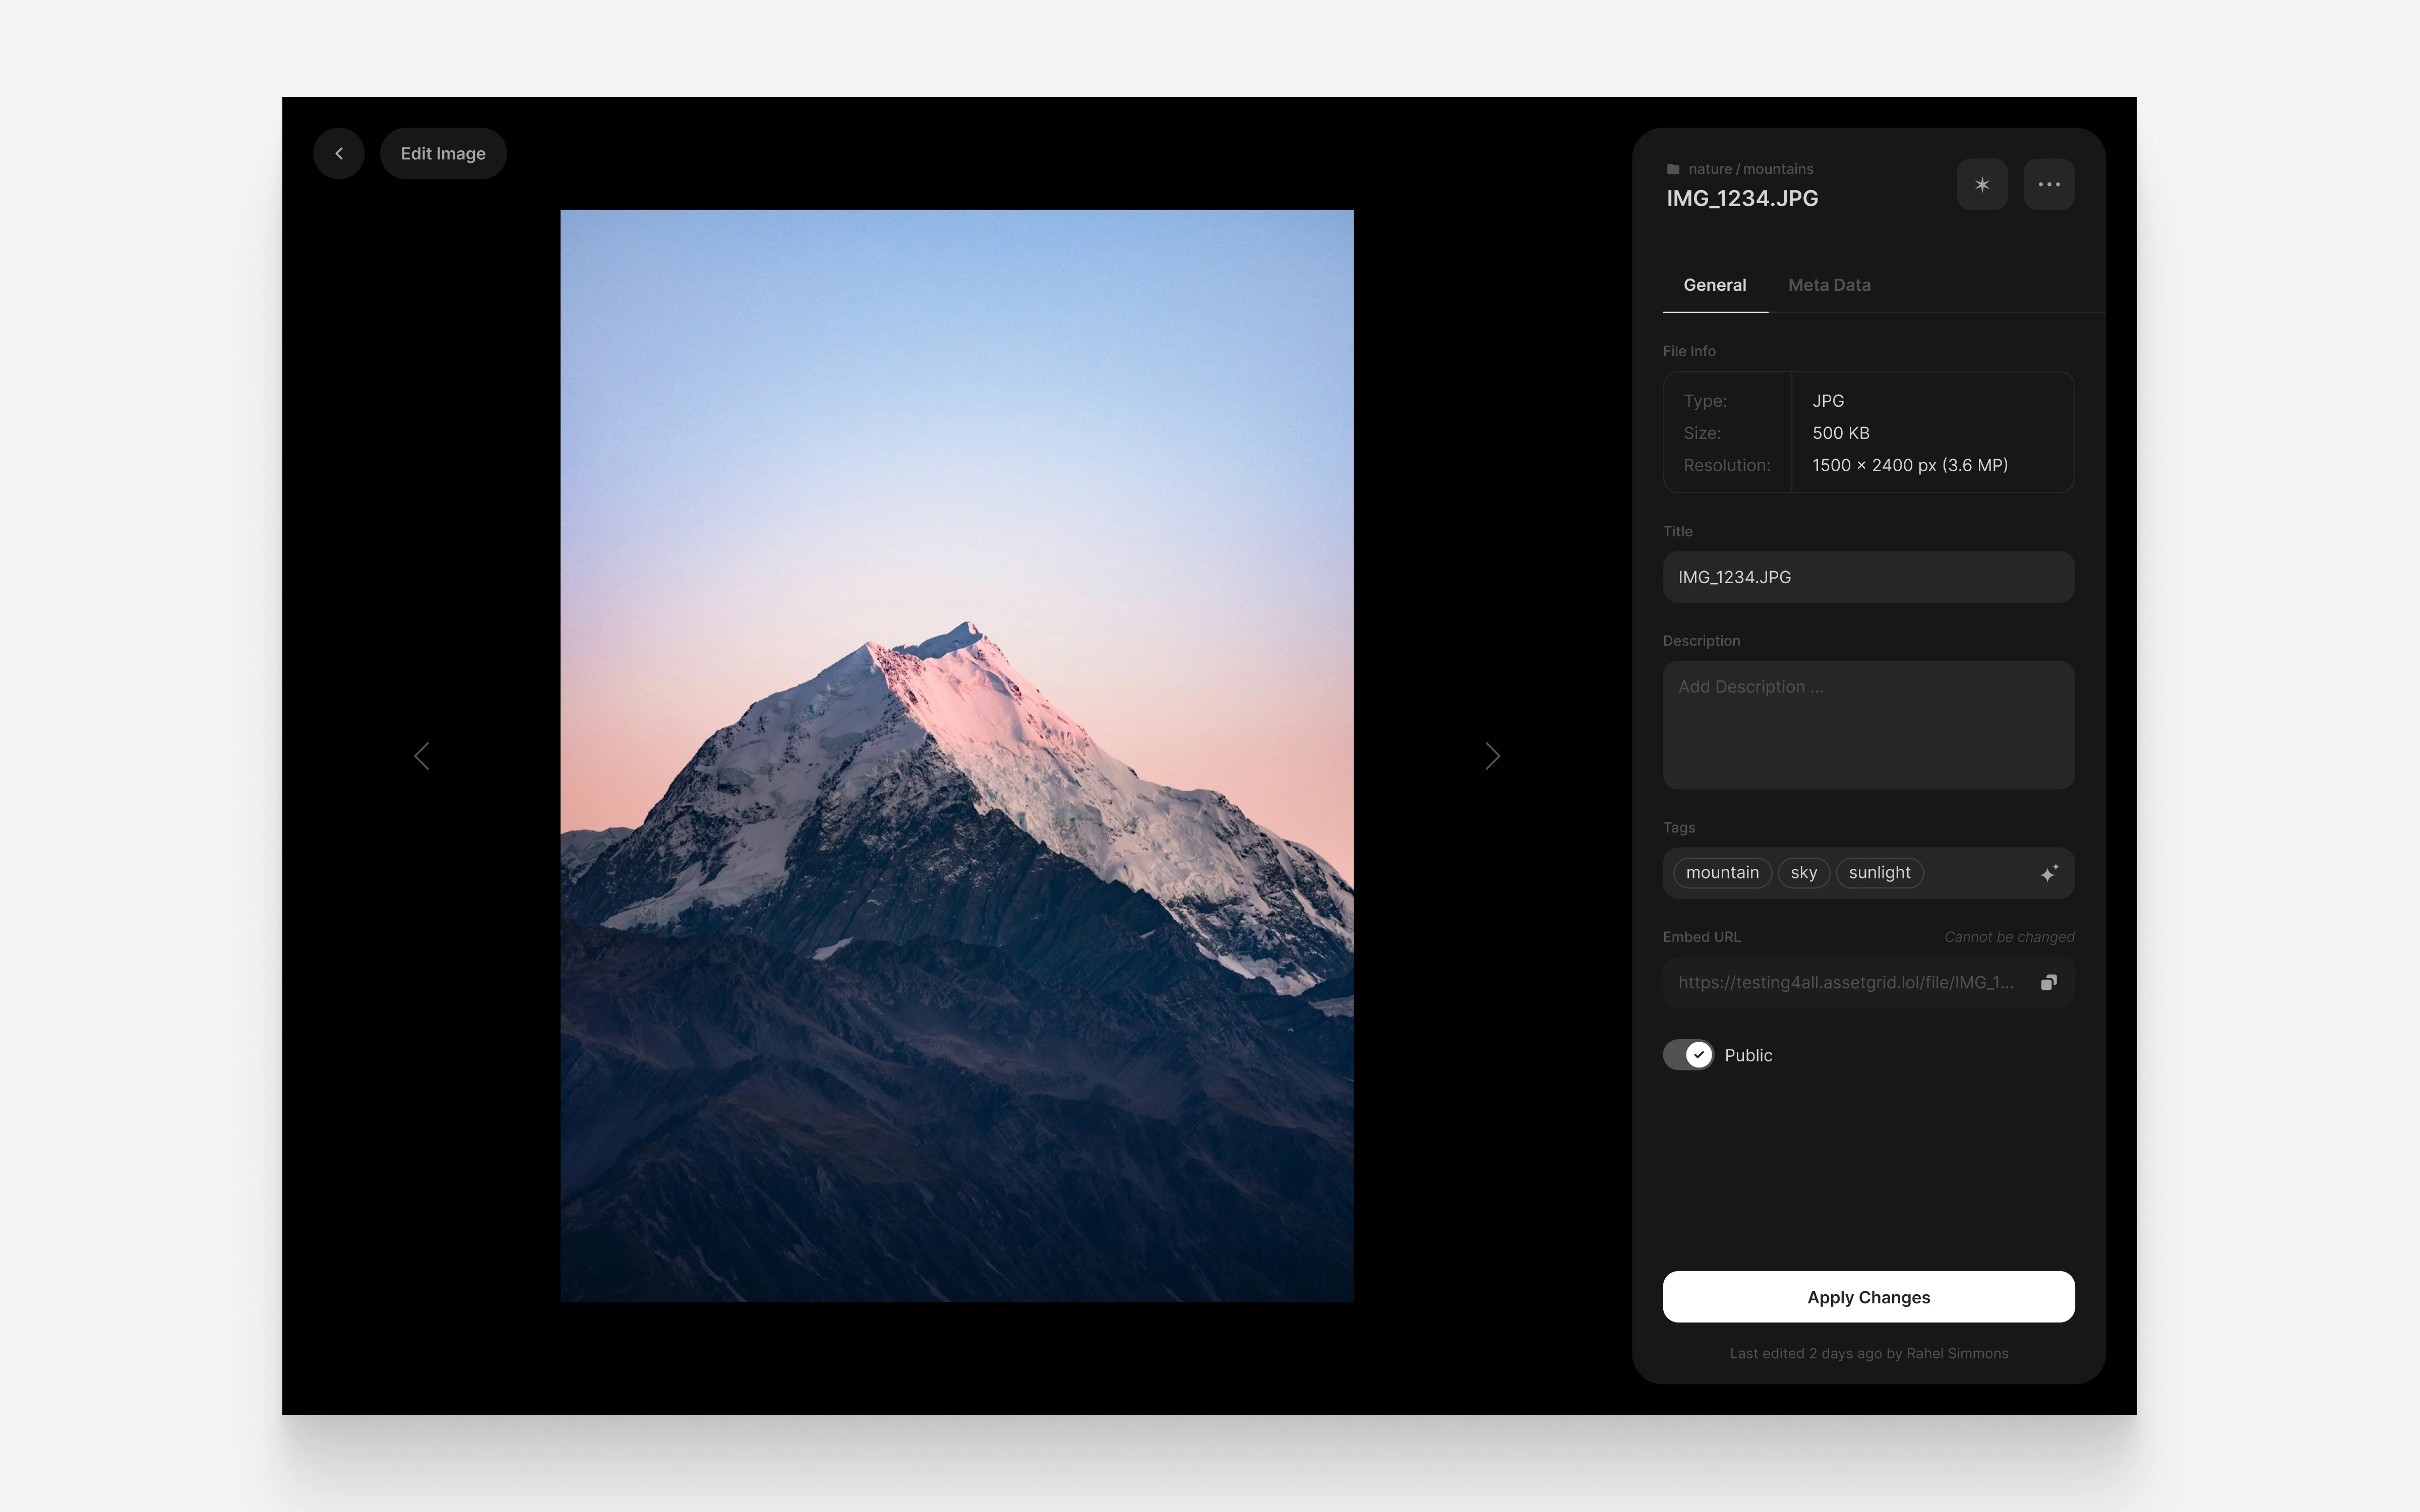Click the Embed URL field
Viewport: 2420px width, 1512px height.
click(1845, 982)
